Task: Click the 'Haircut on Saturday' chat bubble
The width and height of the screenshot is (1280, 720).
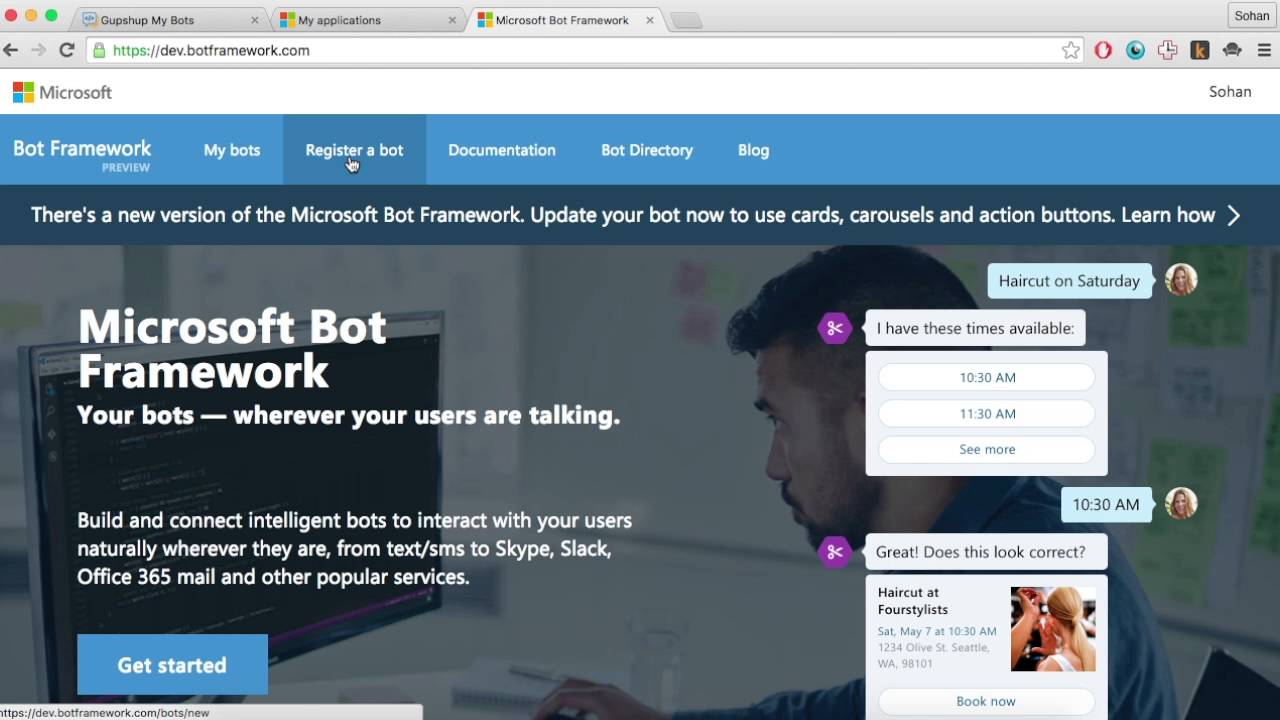Action: click(1069, 281)
